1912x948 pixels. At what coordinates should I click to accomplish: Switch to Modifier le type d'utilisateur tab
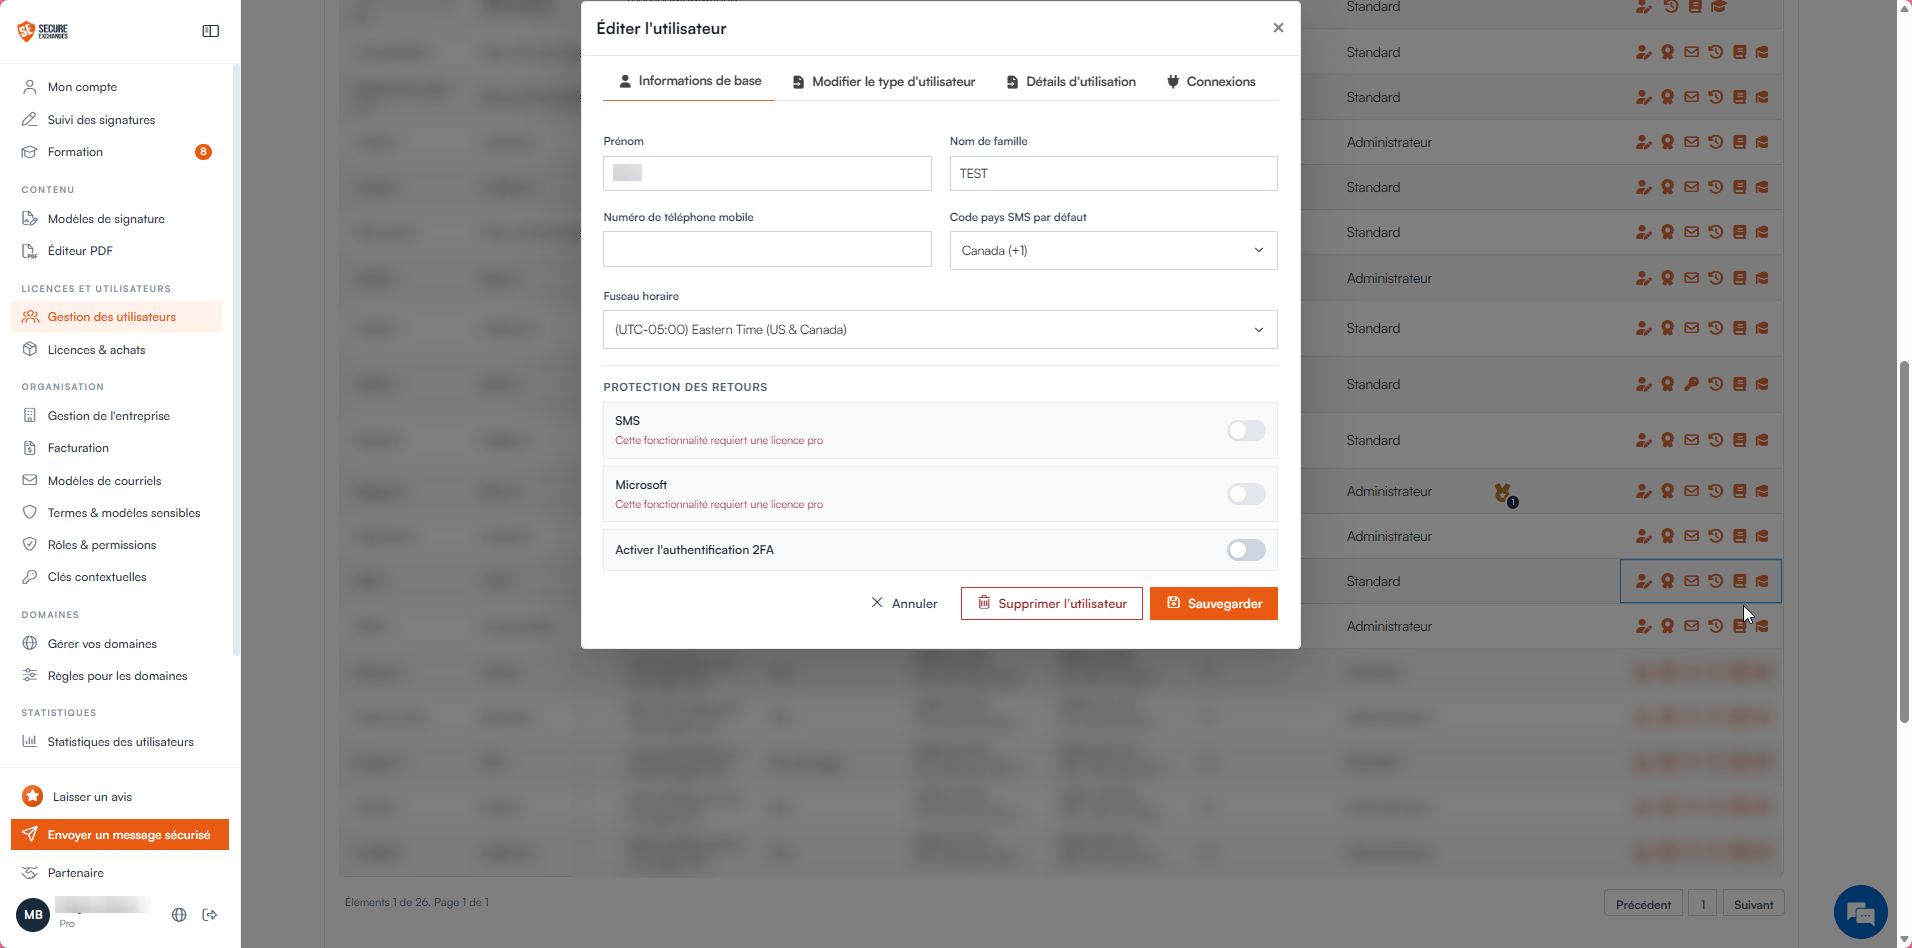point(884,82)
